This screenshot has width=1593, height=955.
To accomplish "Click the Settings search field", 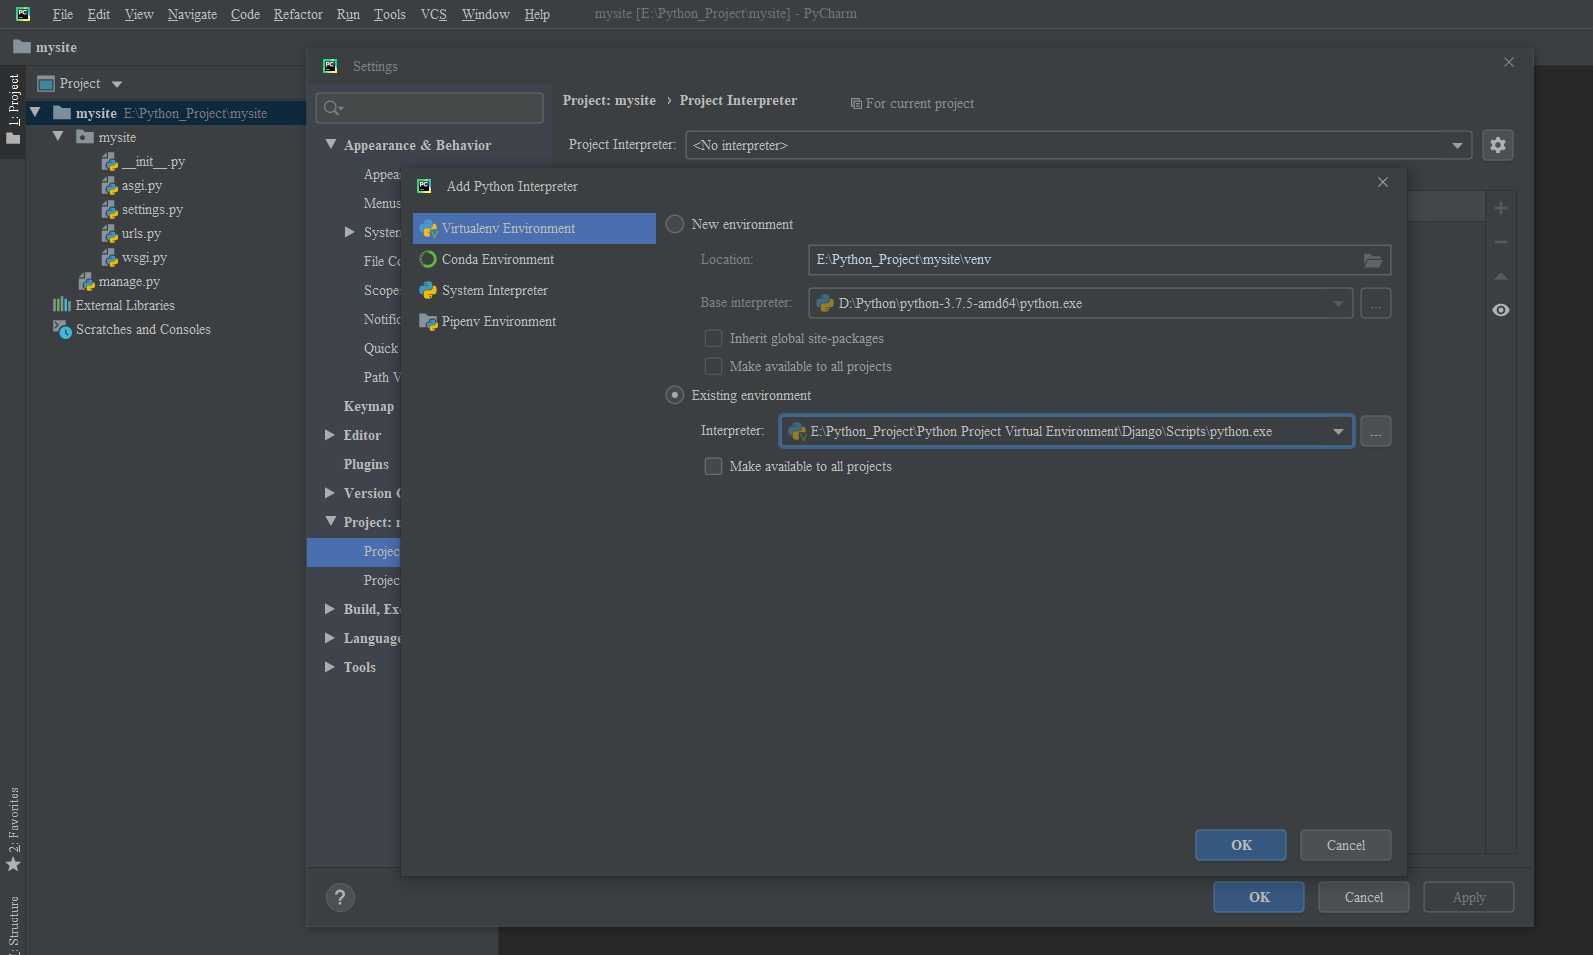I will (x=430, y=108).
